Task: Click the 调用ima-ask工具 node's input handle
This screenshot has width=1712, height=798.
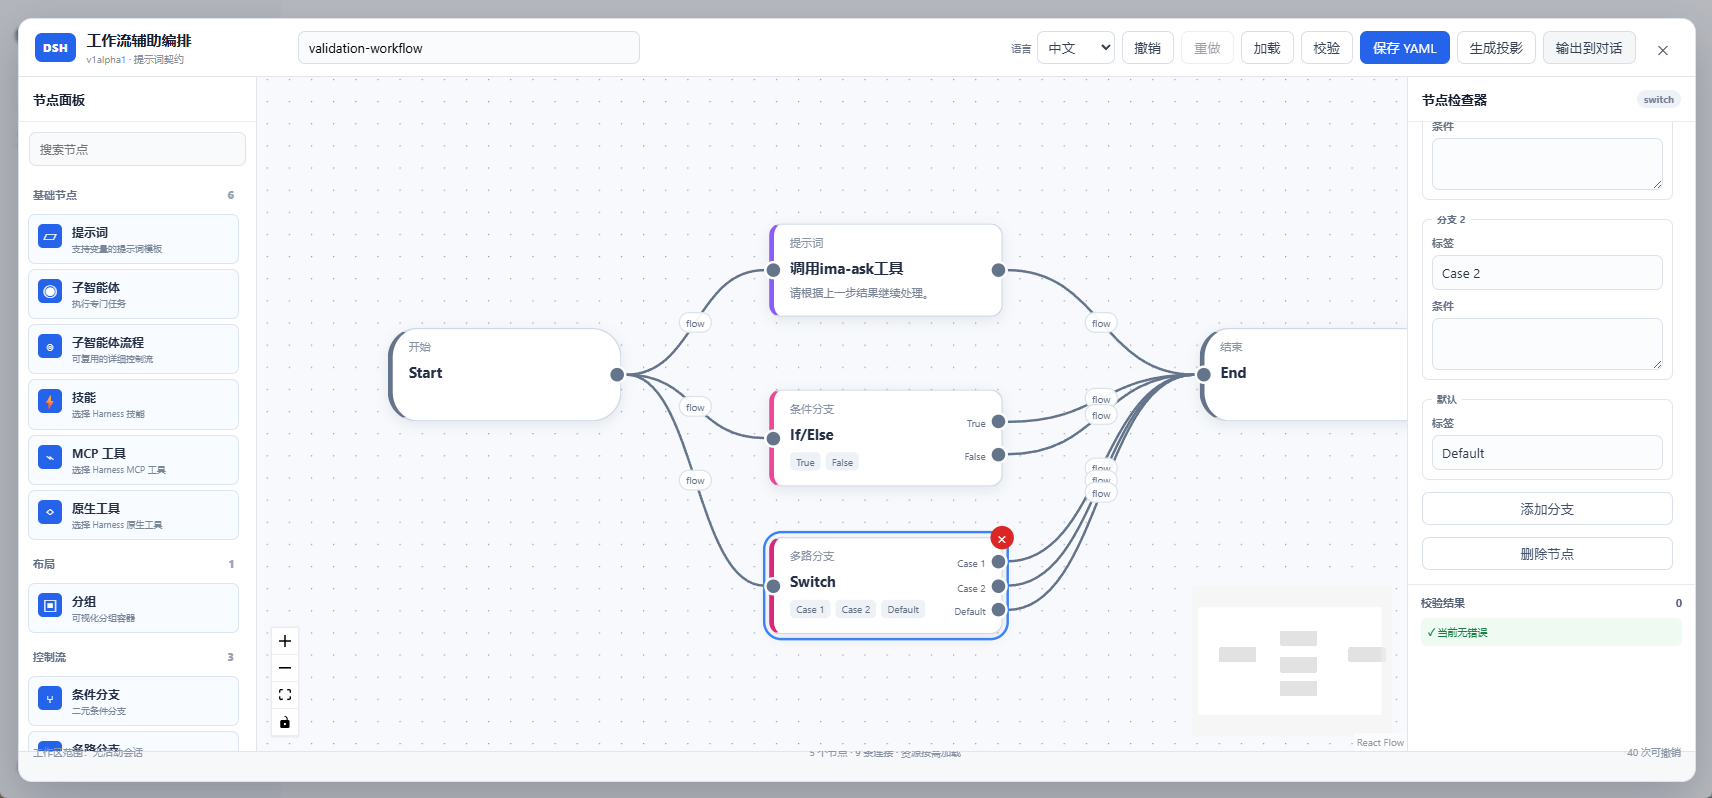Action: (x=773, y=270)
